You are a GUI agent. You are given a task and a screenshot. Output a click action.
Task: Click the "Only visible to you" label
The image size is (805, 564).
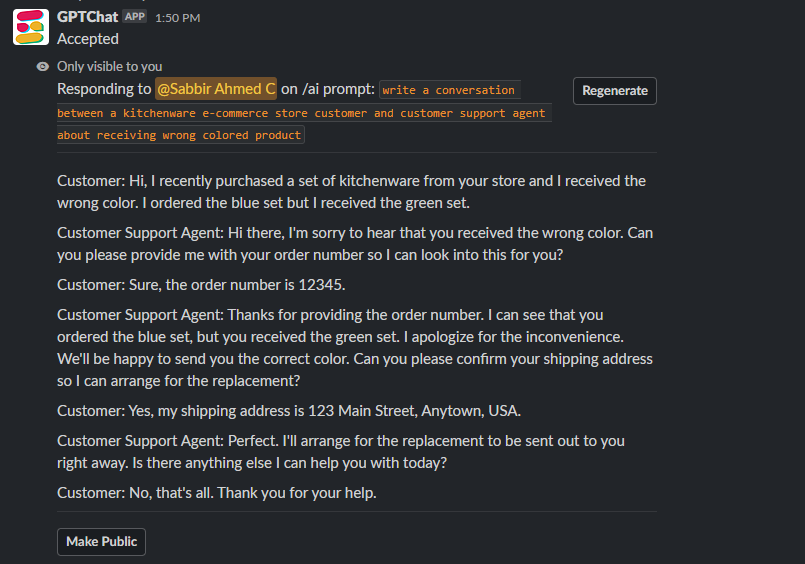(x=109, y=66)
